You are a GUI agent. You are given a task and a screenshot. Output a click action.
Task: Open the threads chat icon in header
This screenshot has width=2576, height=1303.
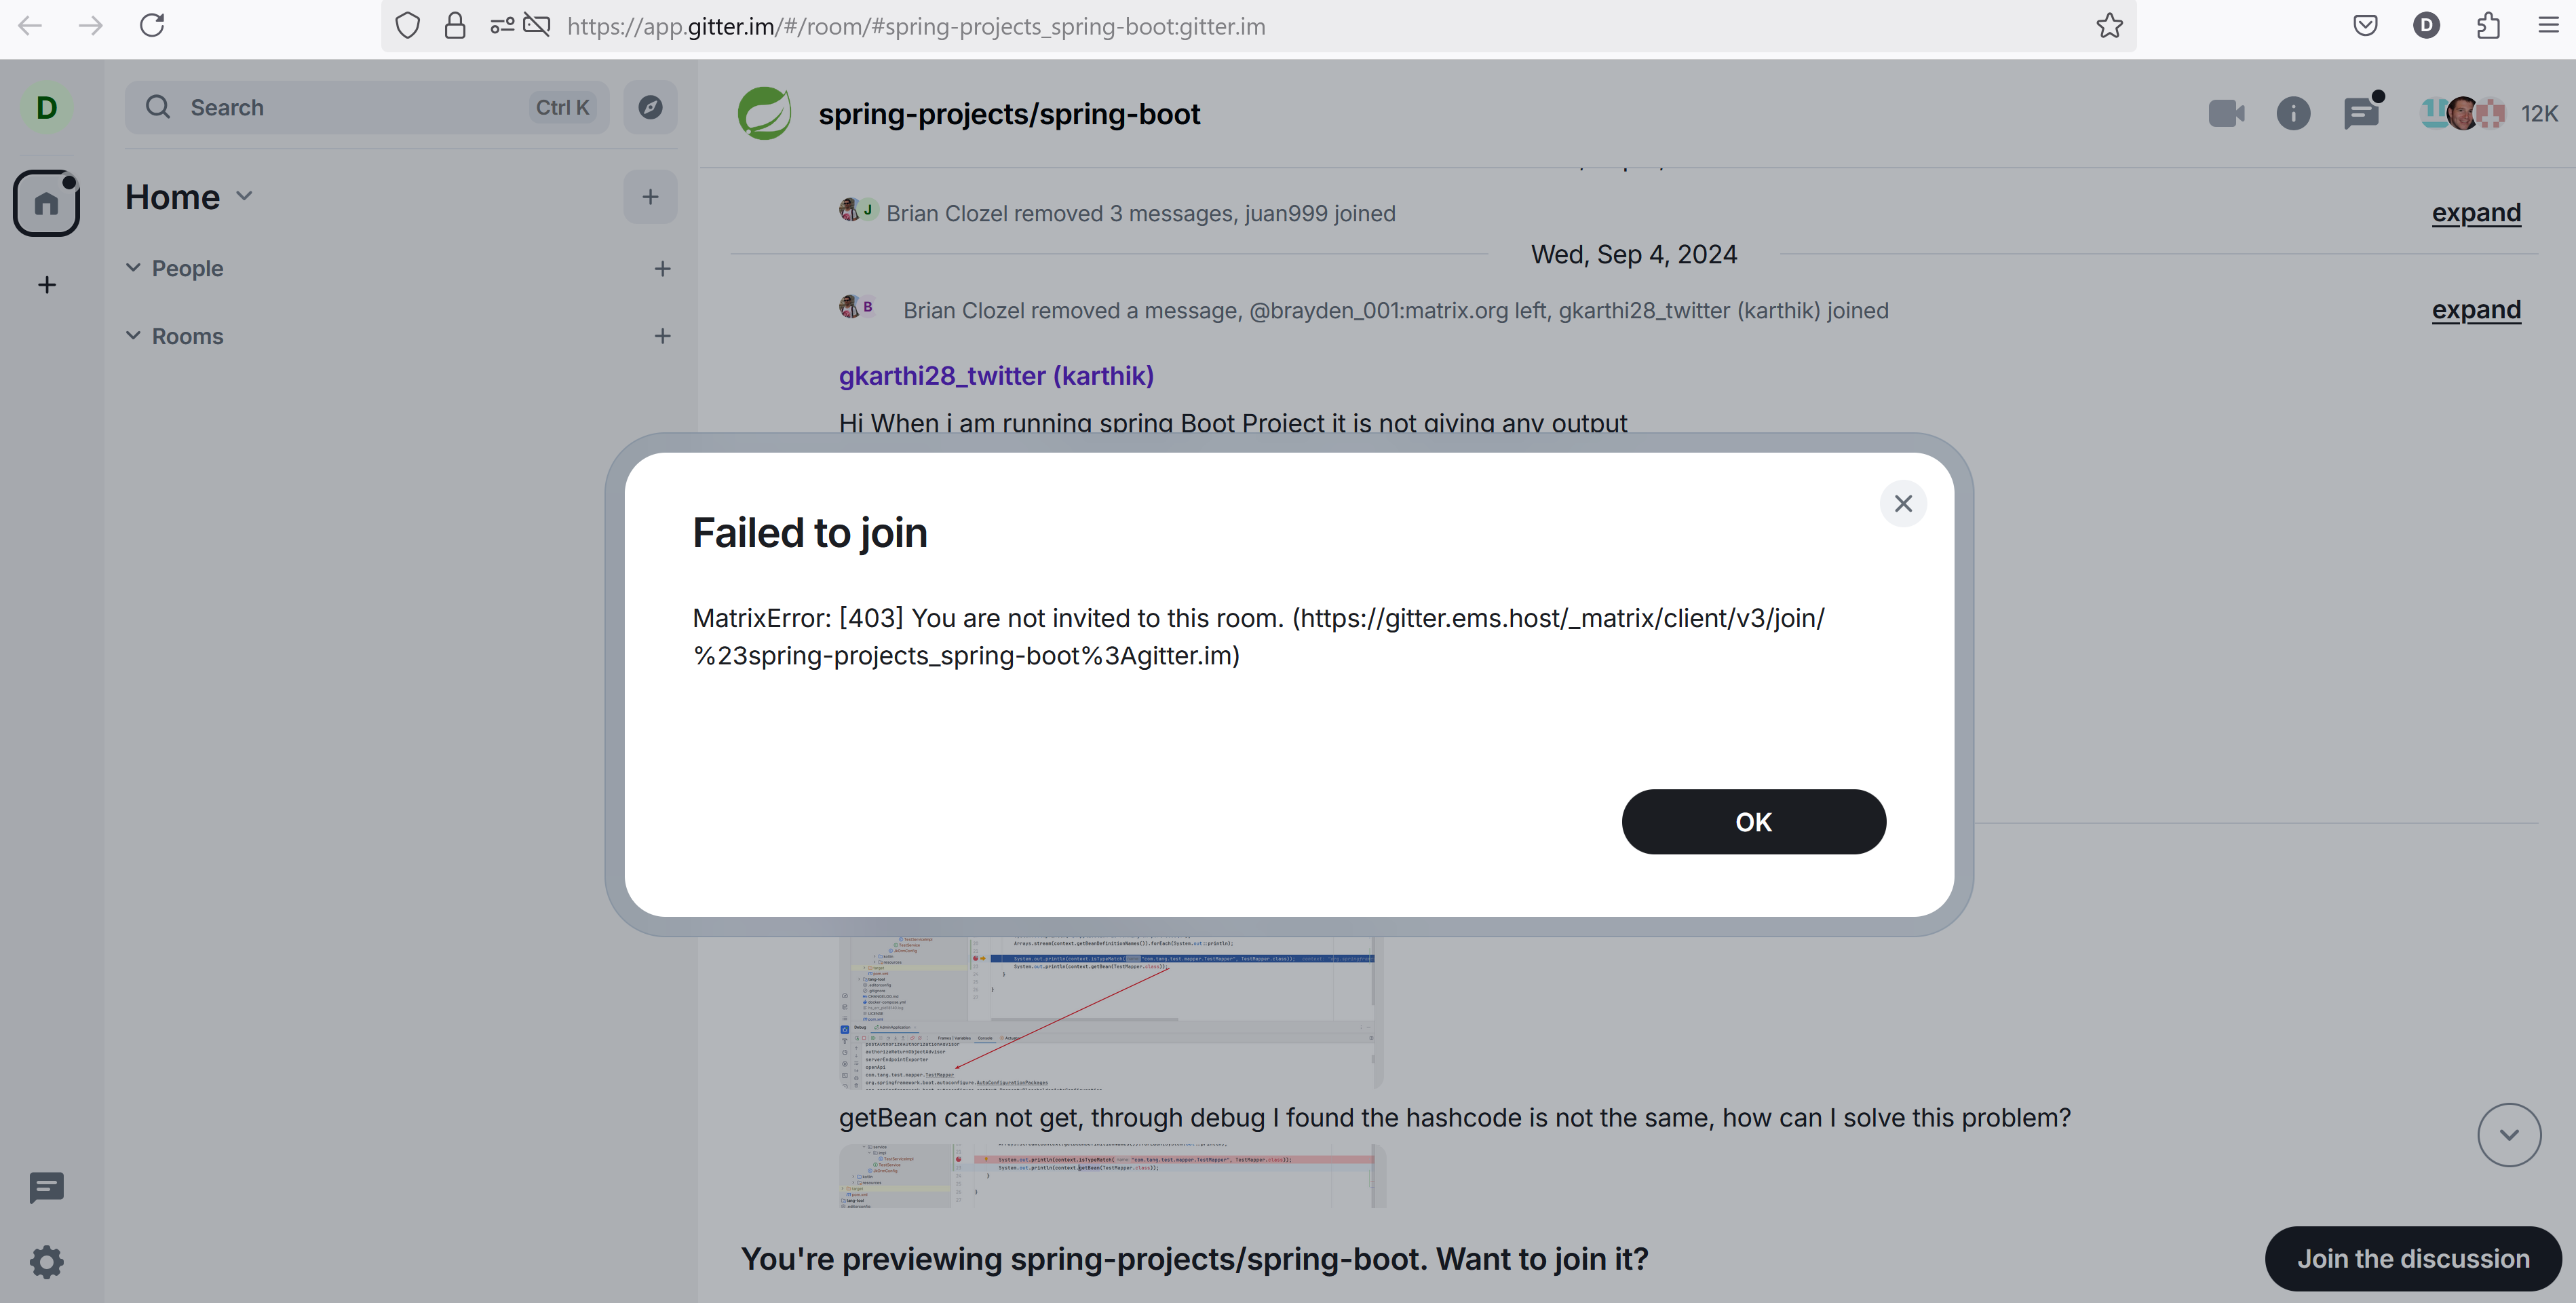(x=2361, y=114)
